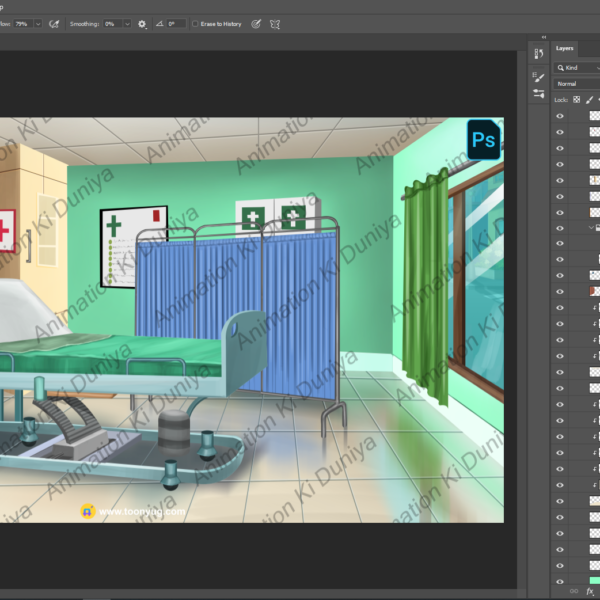Hide the layer with beige floor thumbnail

(x=560, y=501)
